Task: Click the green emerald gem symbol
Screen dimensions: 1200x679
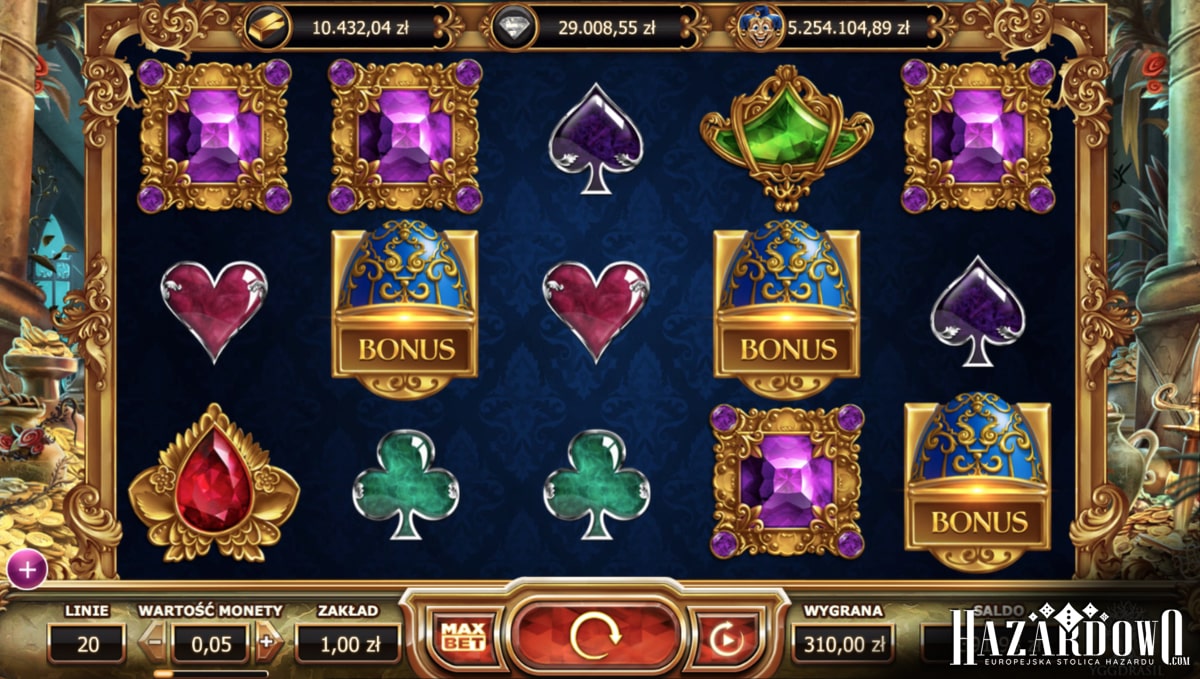Action: tap(785, 140)
